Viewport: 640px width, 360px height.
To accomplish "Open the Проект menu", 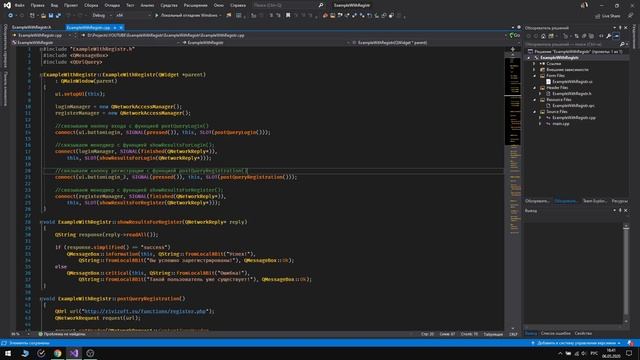I will [x=71, y=5].
